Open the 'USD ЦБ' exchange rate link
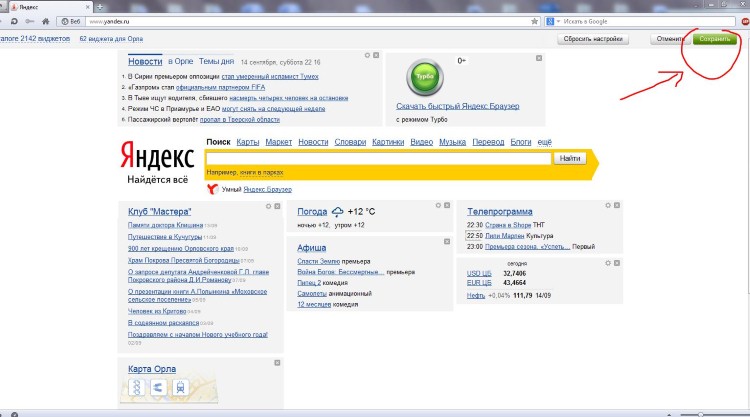The image size is (750, 417). coord(479,274)
